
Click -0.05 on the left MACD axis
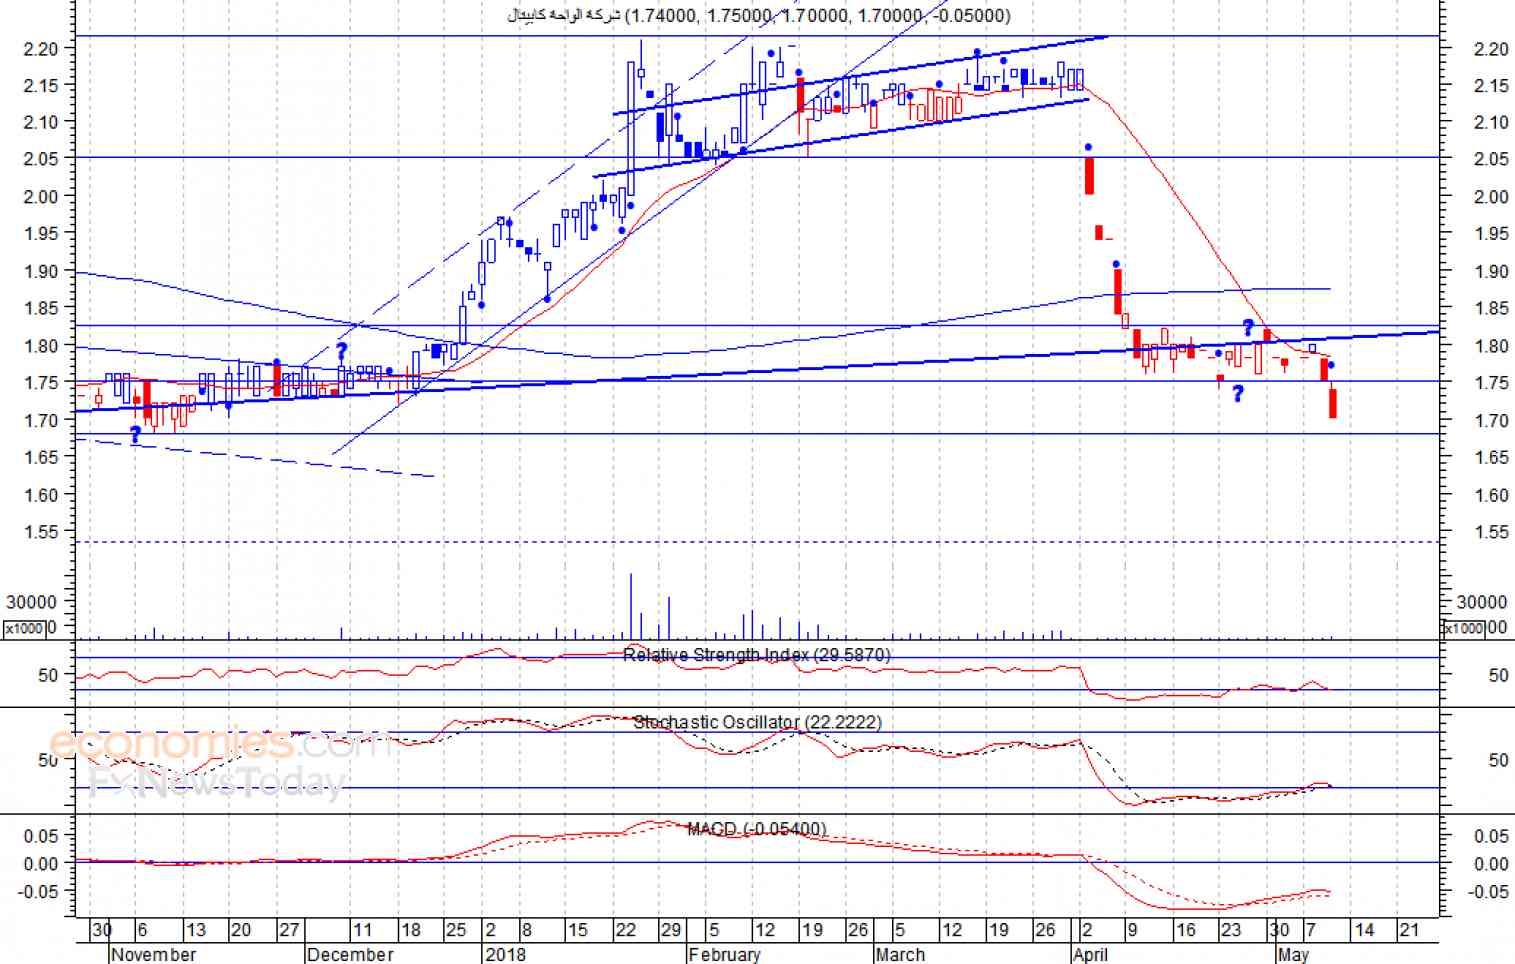click(36, 891)
